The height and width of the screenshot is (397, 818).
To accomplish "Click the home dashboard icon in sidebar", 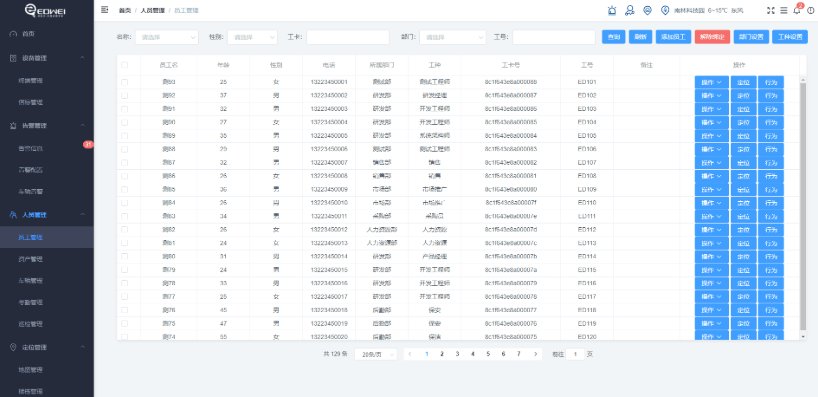I will [x=14, y=33].
